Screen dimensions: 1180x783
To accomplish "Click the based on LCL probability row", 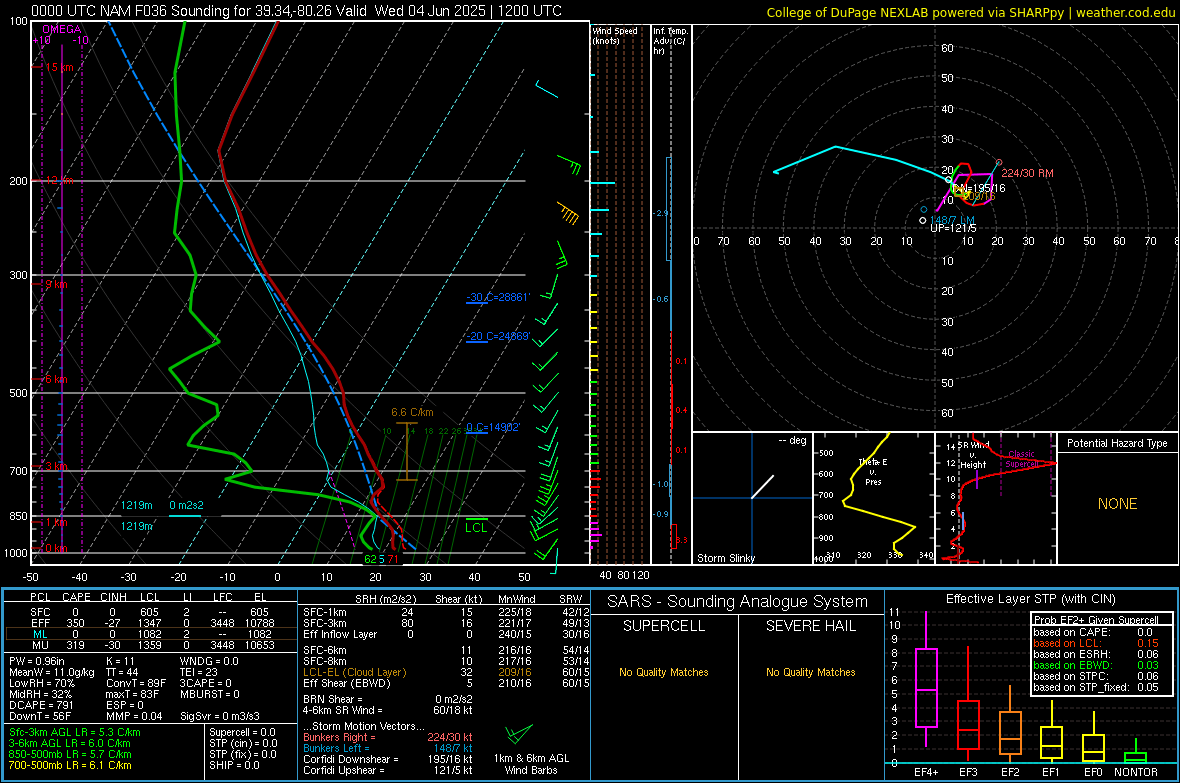I will [1096, 644].
